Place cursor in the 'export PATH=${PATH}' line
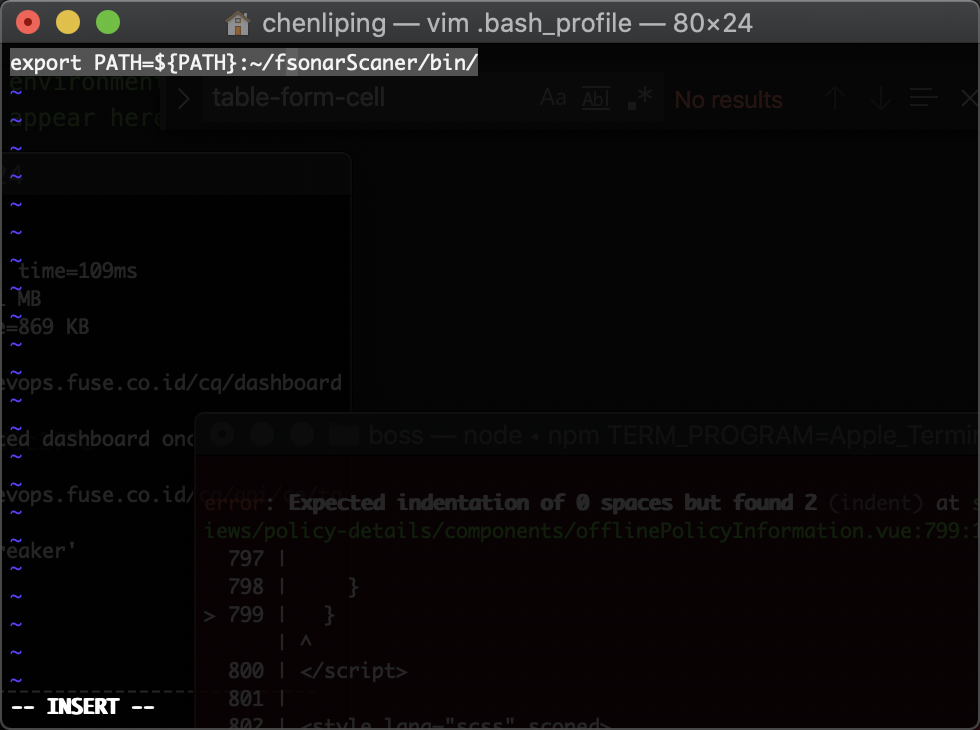The height and width of the screenshot is (730, 980). (x=244, y=62)
